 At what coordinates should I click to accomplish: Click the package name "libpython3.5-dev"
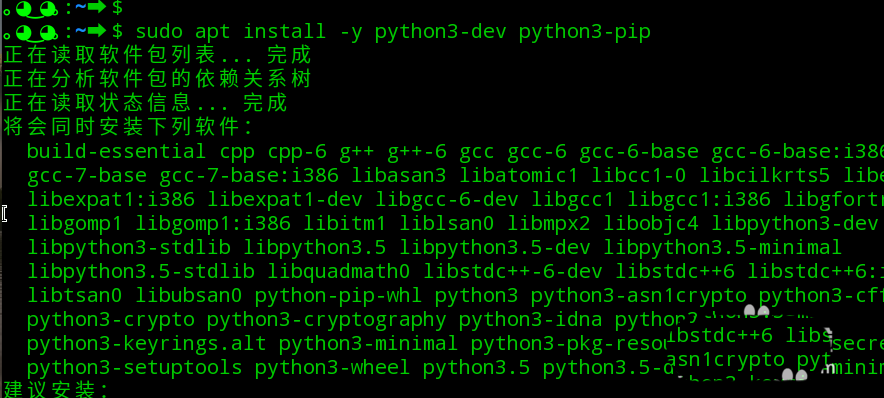[494, 248]
